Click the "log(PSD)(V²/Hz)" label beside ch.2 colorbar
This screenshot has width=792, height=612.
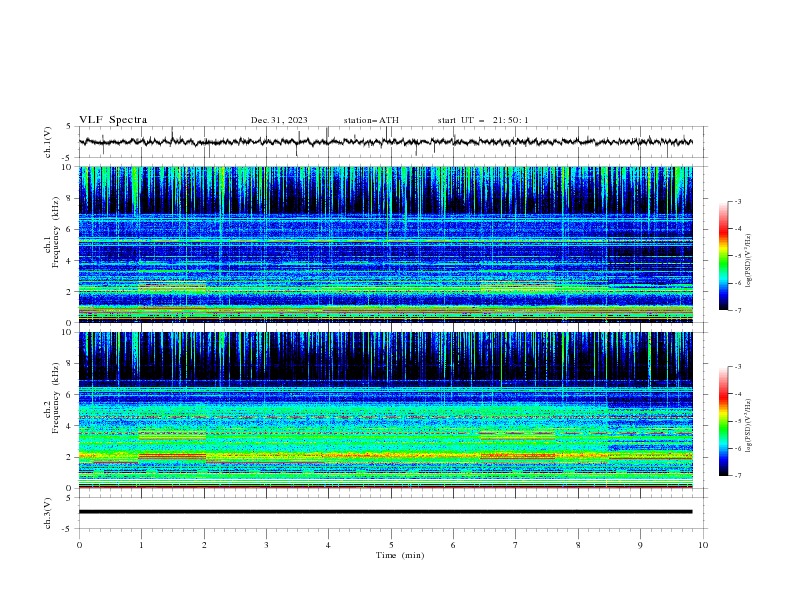click(748, 426)
